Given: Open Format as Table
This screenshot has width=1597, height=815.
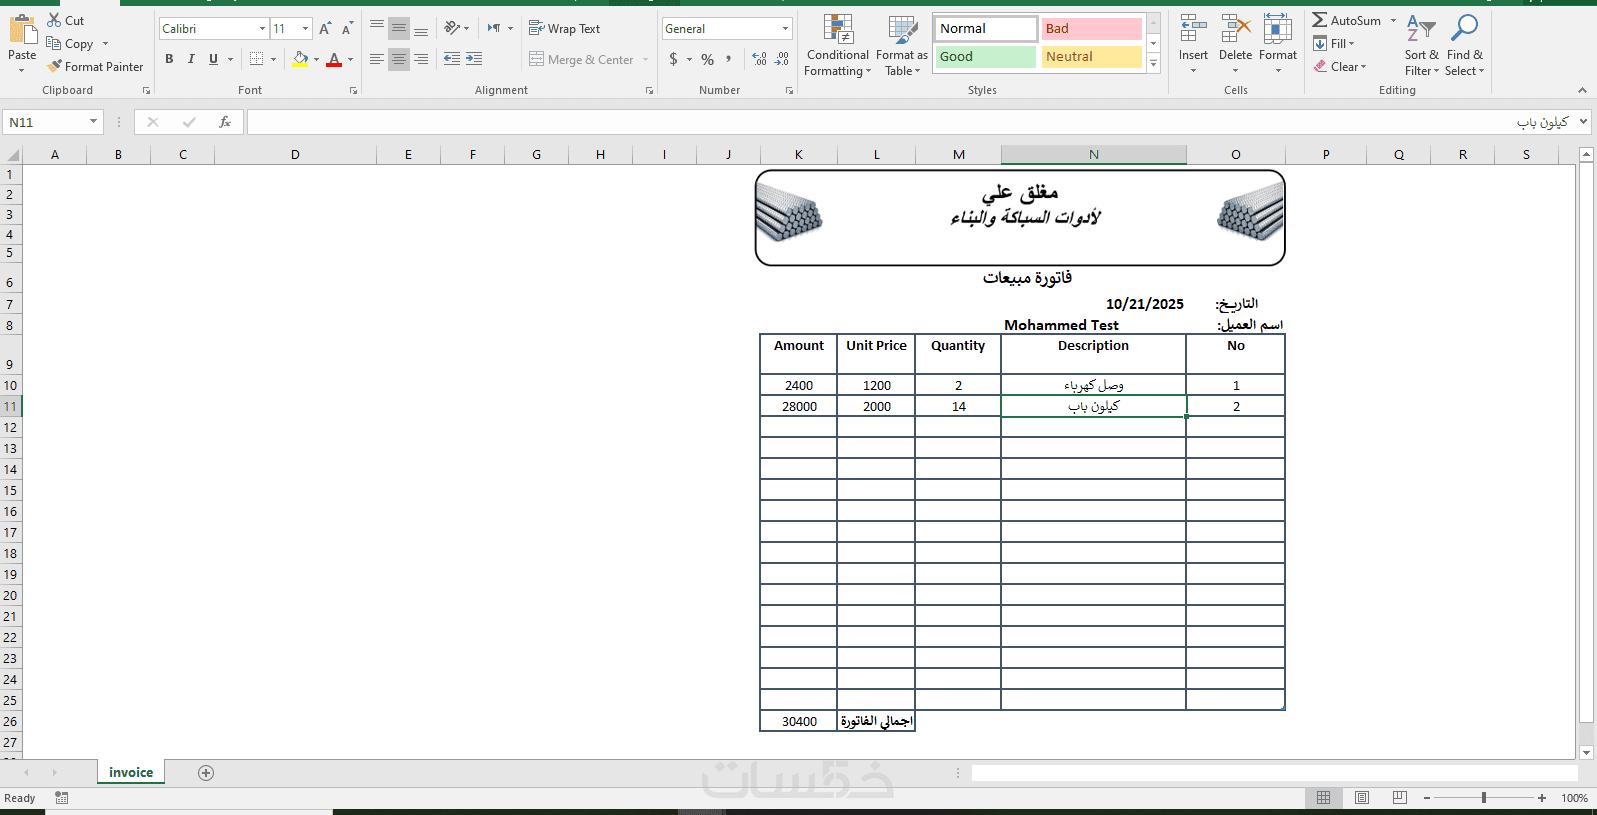Looking at the screenshot, I should 902,46.
